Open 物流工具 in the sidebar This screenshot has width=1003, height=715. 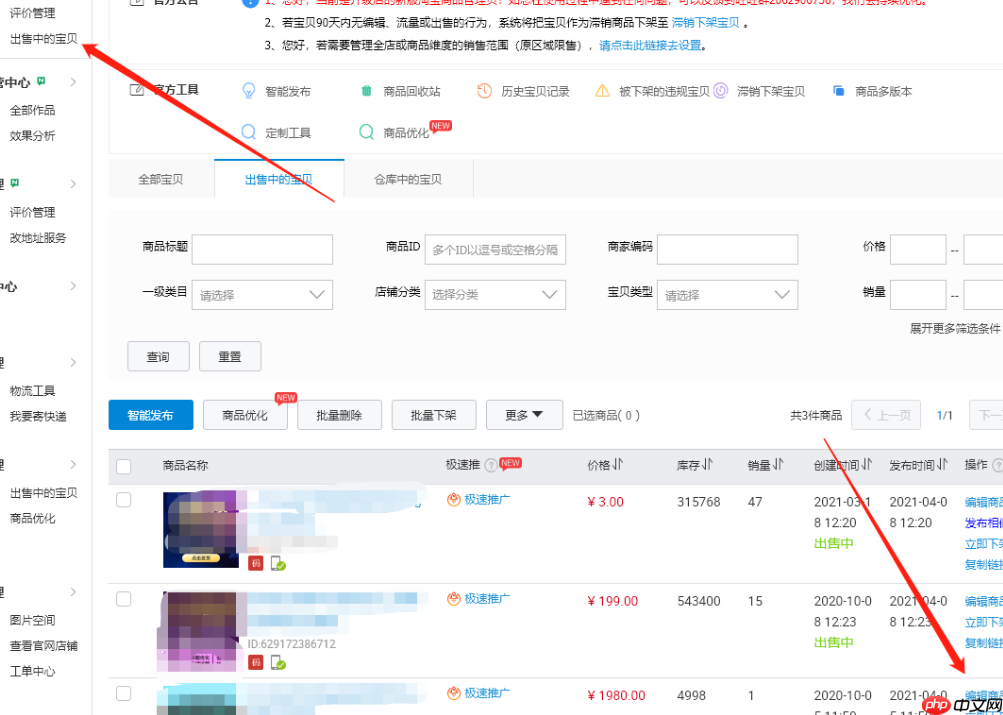[33, 391]
